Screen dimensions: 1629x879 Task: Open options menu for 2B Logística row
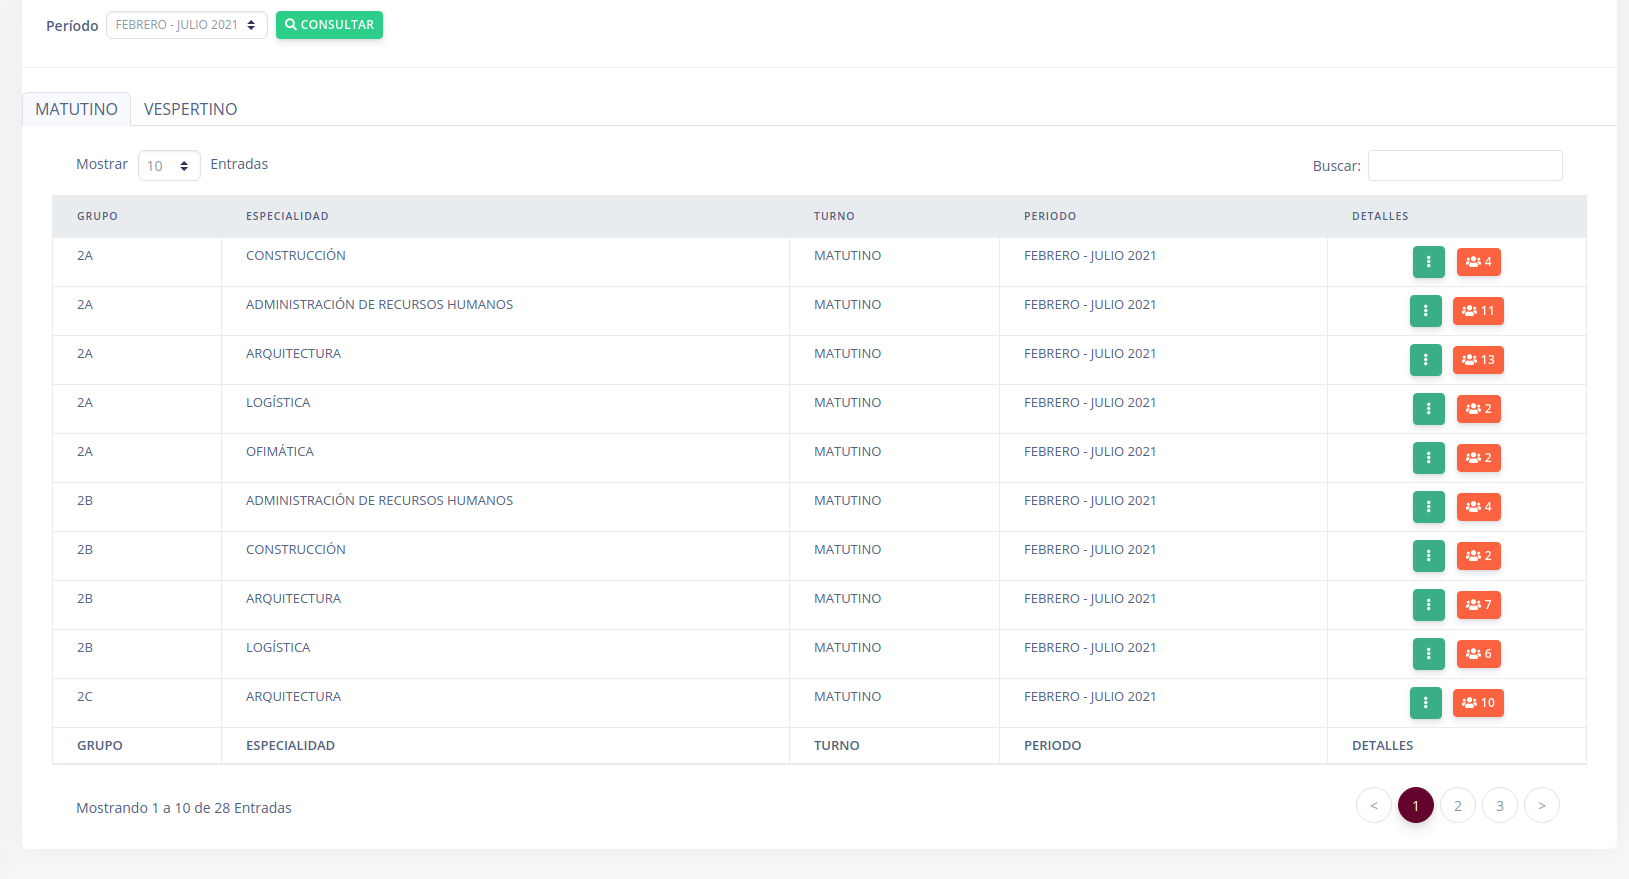[1428, 654]
